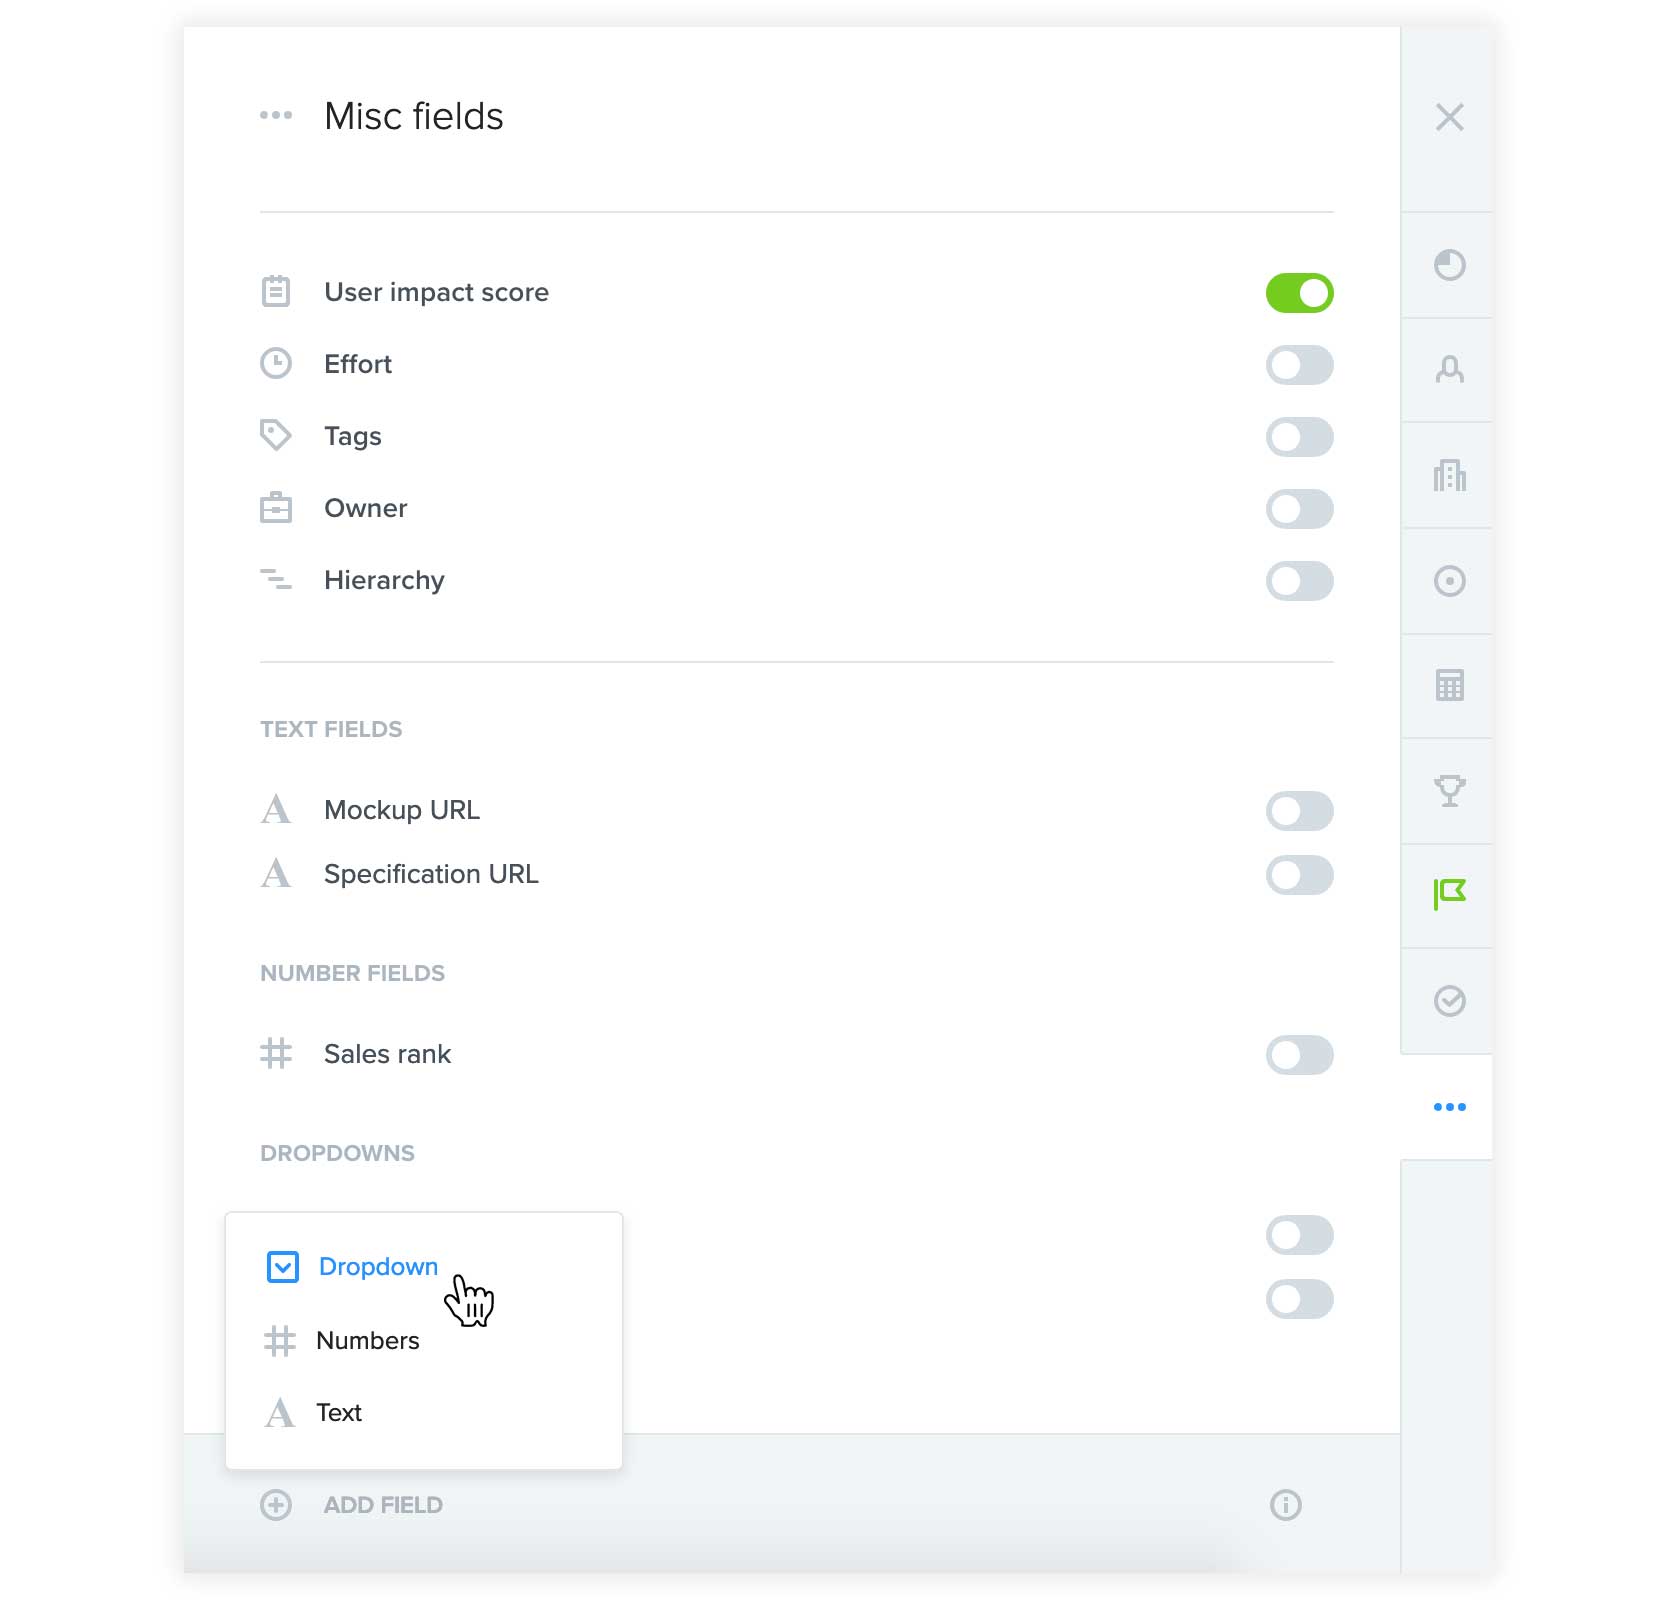Screen dimensions: 1676x1600
Task: Open the three-dot menu beside Misc fields
Action: 276,115
